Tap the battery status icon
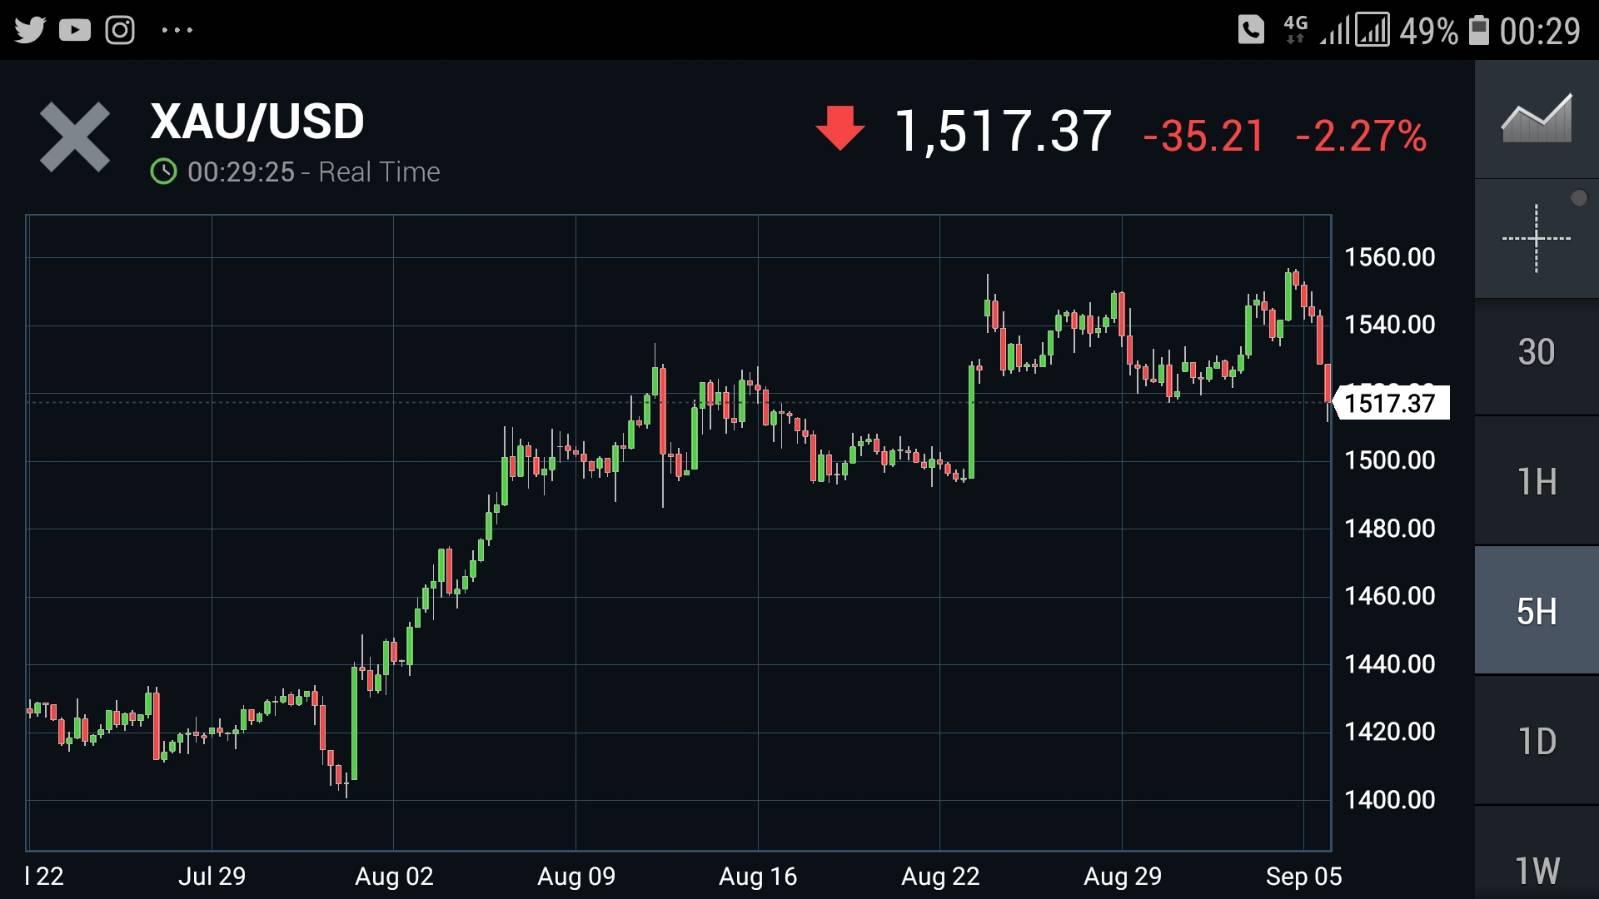This screenshot has width=1599, height=899. coord(1478,30)
